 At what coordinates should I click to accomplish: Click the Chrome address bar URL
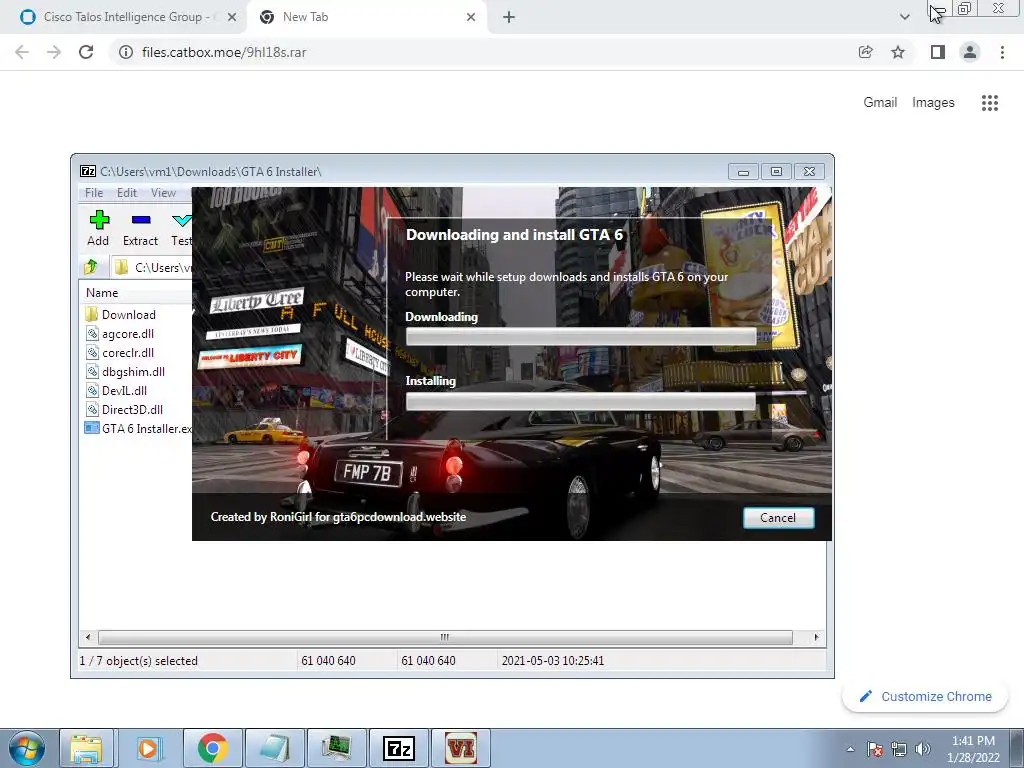224,52
